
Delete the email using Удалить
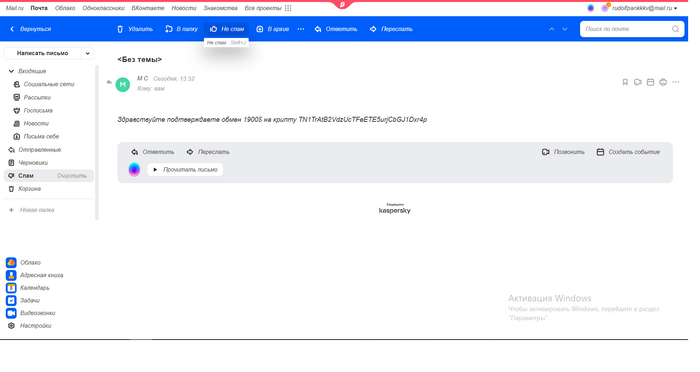(135, 29)
